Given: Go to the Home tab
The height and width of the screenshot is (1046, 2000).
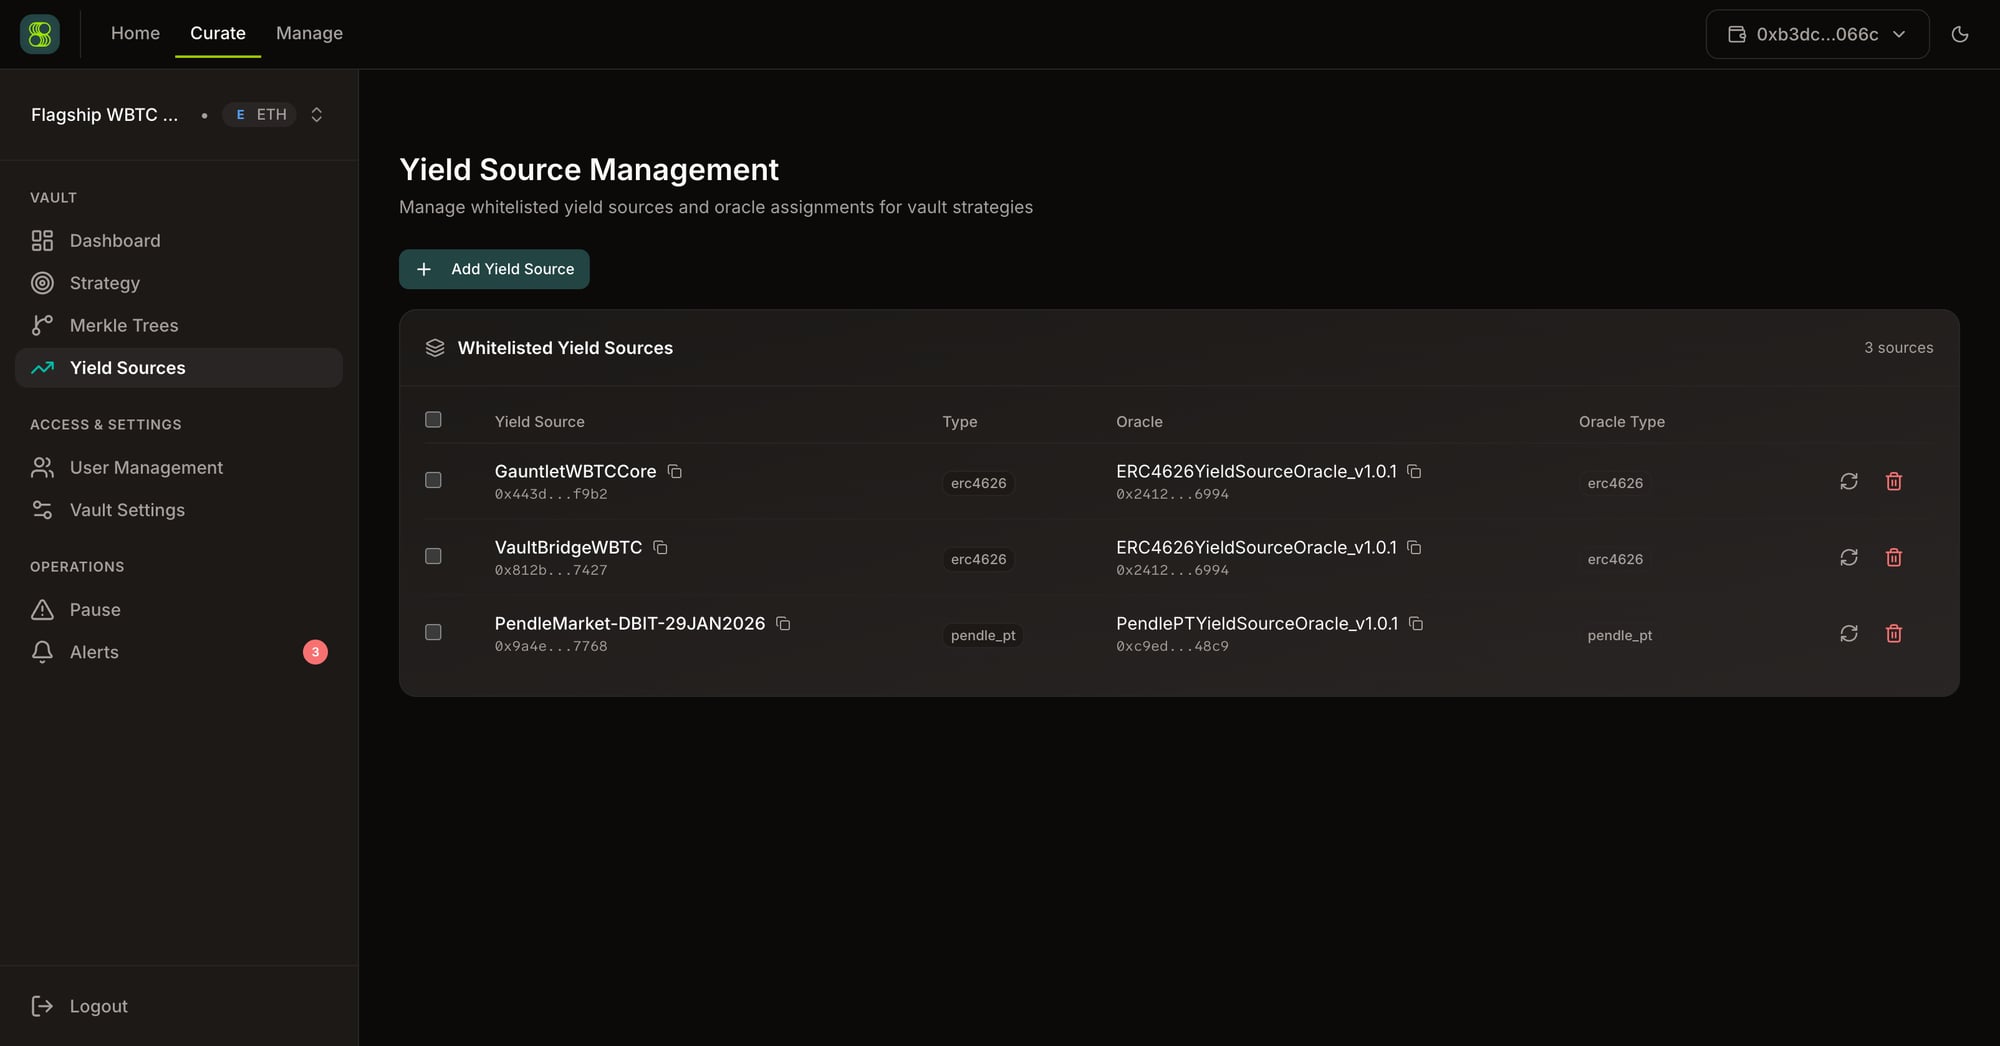Looking at the screenshot, I should (x=135, y=33).
